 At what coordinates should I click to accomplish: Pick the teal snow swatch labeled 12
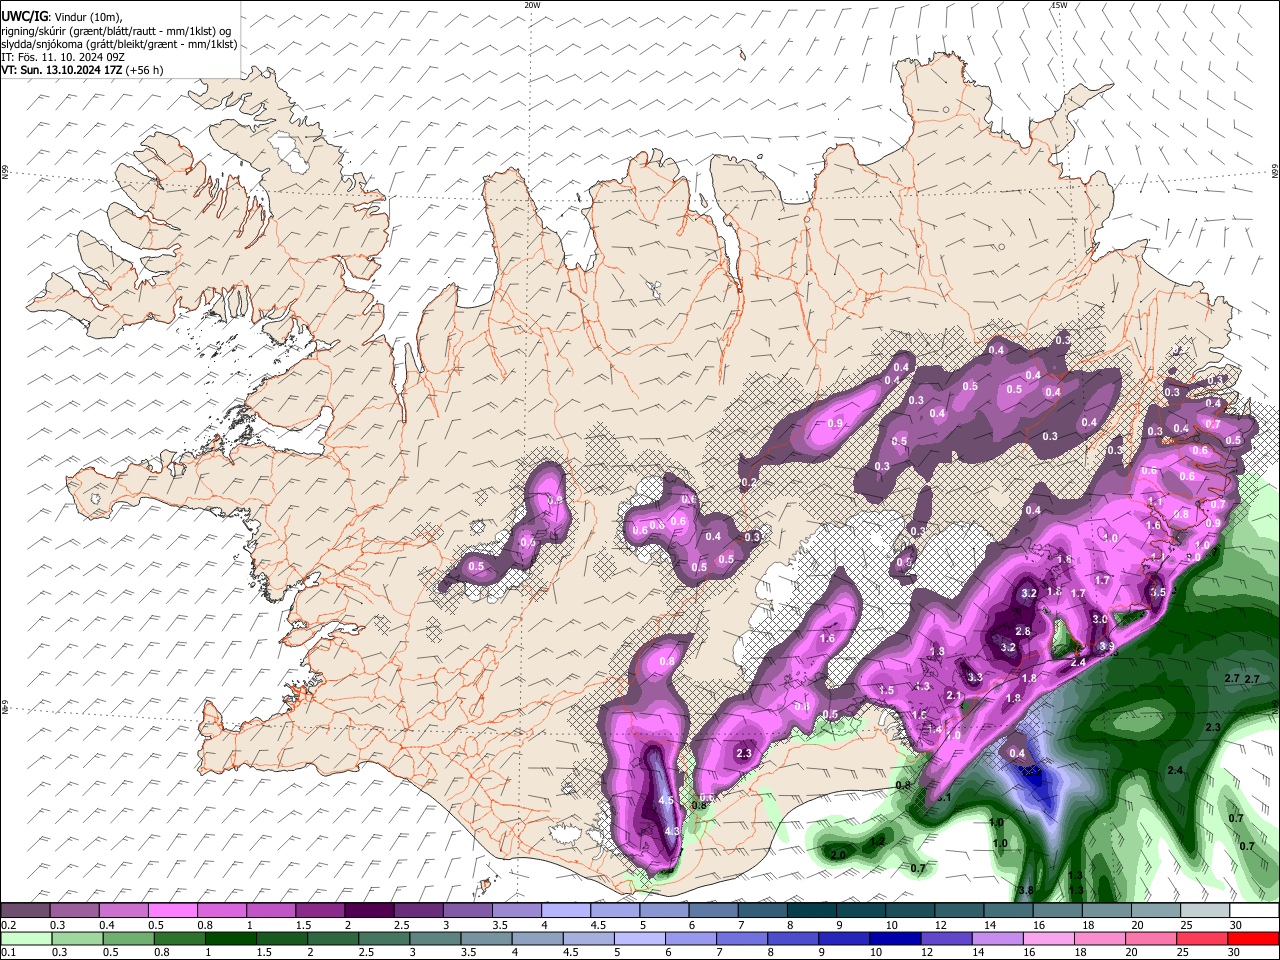[960, 911]
